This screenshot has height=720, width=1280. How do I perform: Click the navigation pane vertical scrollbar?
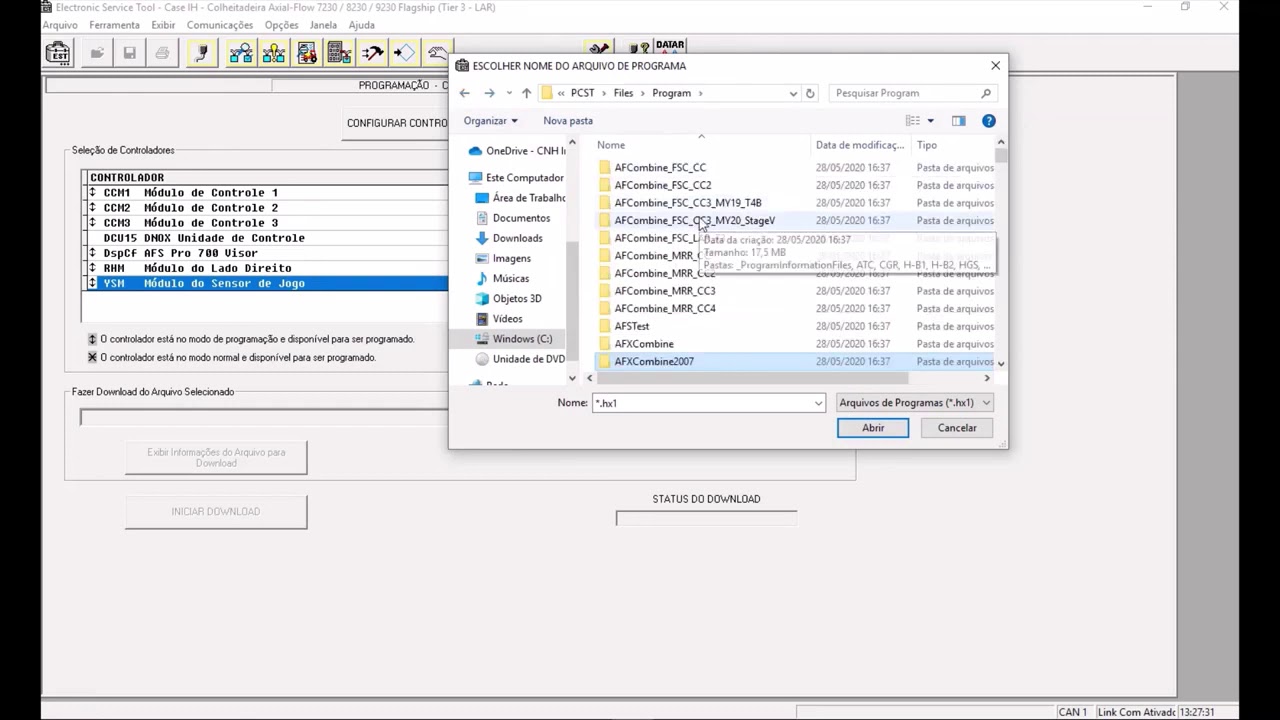coord(572,262)
